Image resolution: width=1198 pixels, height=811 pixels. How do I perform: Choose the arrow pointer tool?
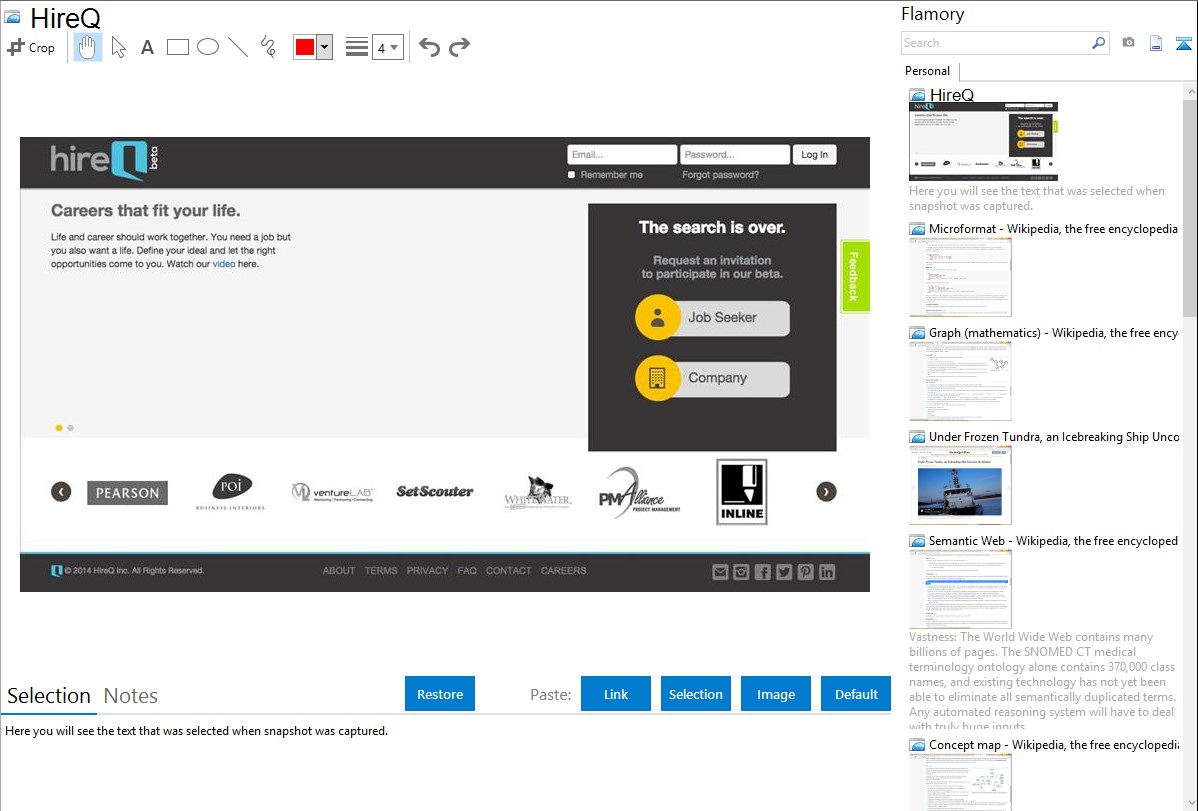[118, 47]
